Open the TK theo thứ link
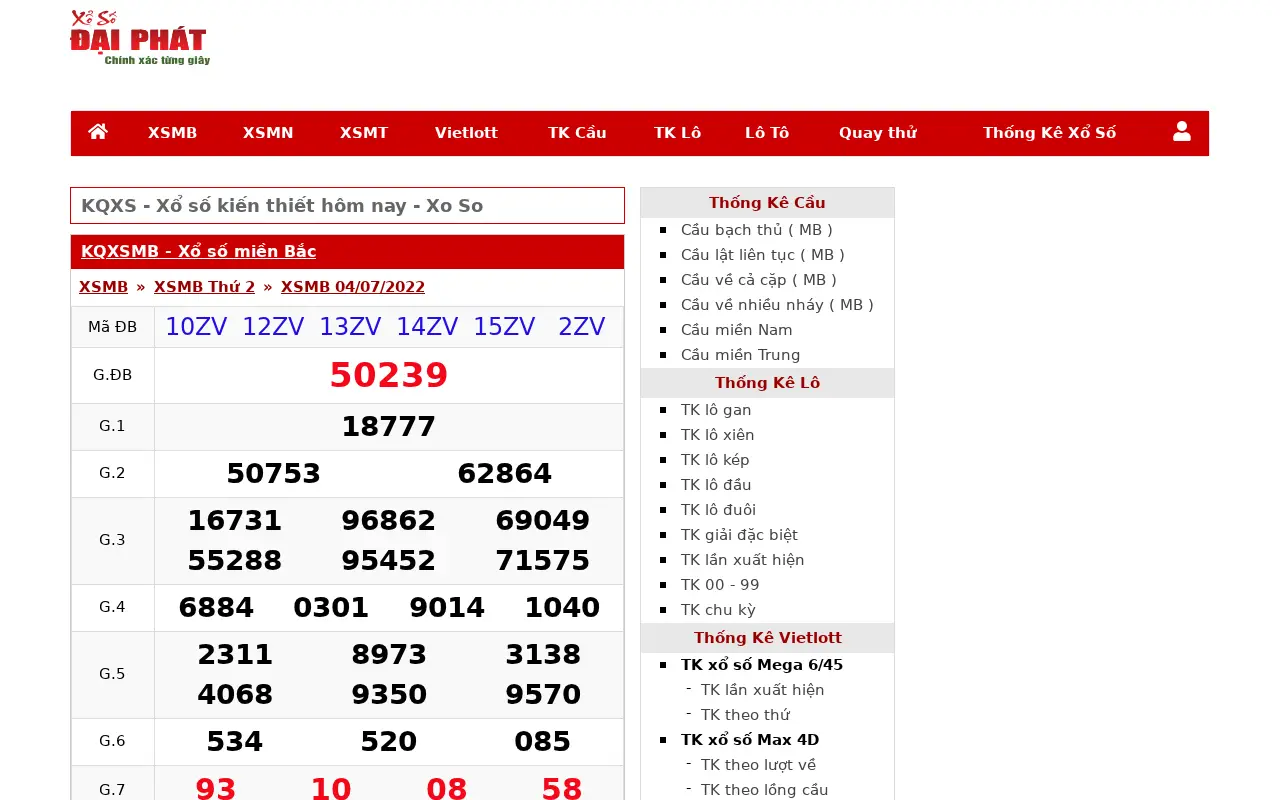The width and height of the screenshot is (1280, 800). click(x=746, y=715)
